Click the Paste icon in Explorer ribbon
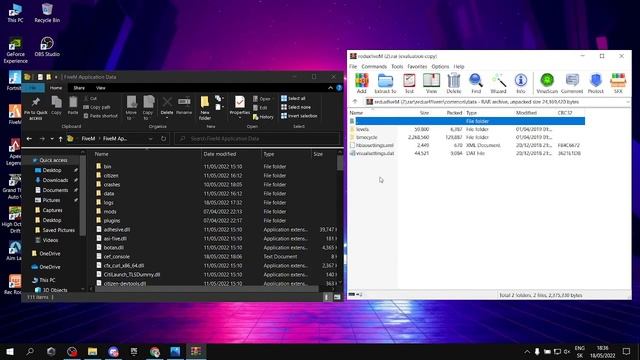The height and width of the screenshot is (360, 640). pyautogui.click(x=73, y=105)
